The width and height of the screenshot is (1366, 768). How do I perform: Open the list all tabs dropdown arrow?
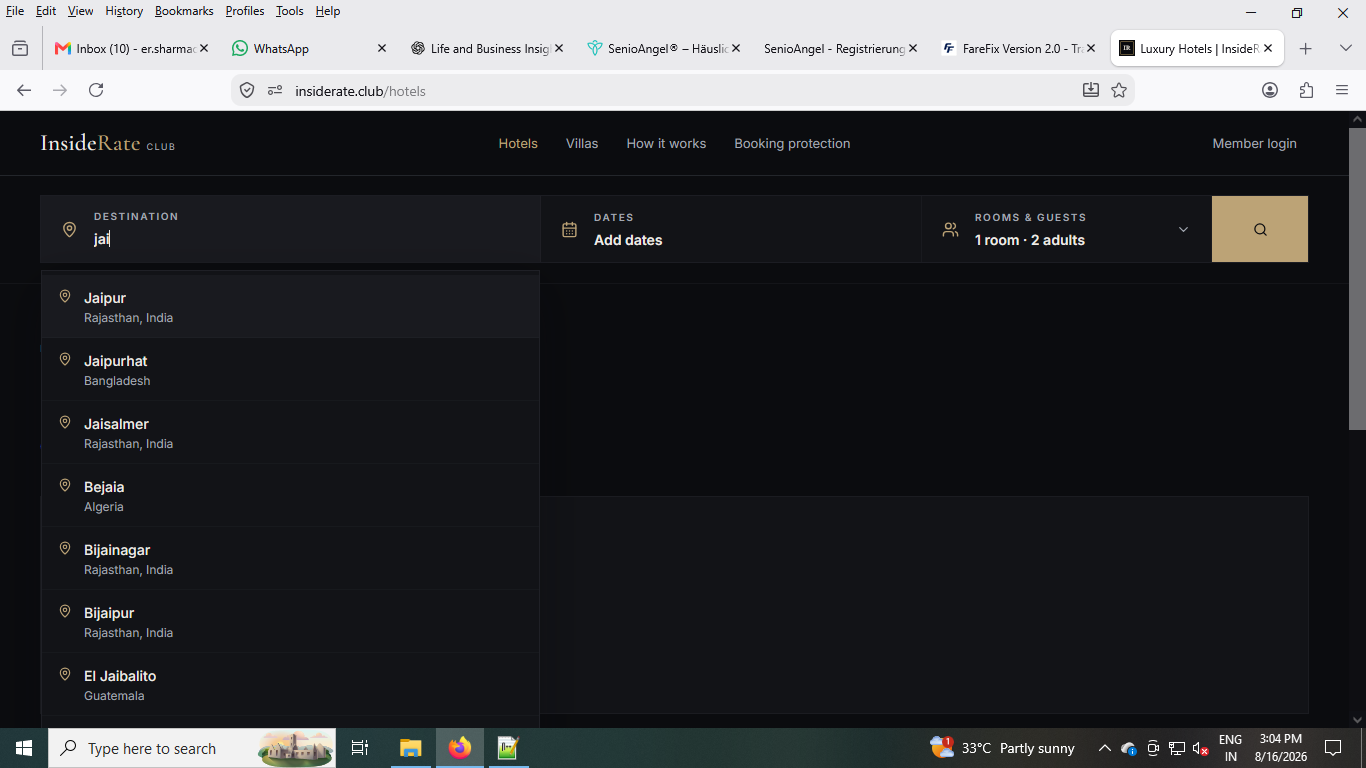click(x=1346, y=48)
